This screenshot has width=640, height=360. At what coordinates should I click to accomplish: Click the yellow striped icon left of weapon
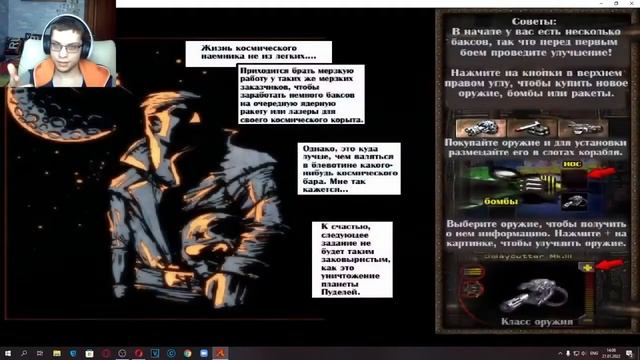click(473, 272)
